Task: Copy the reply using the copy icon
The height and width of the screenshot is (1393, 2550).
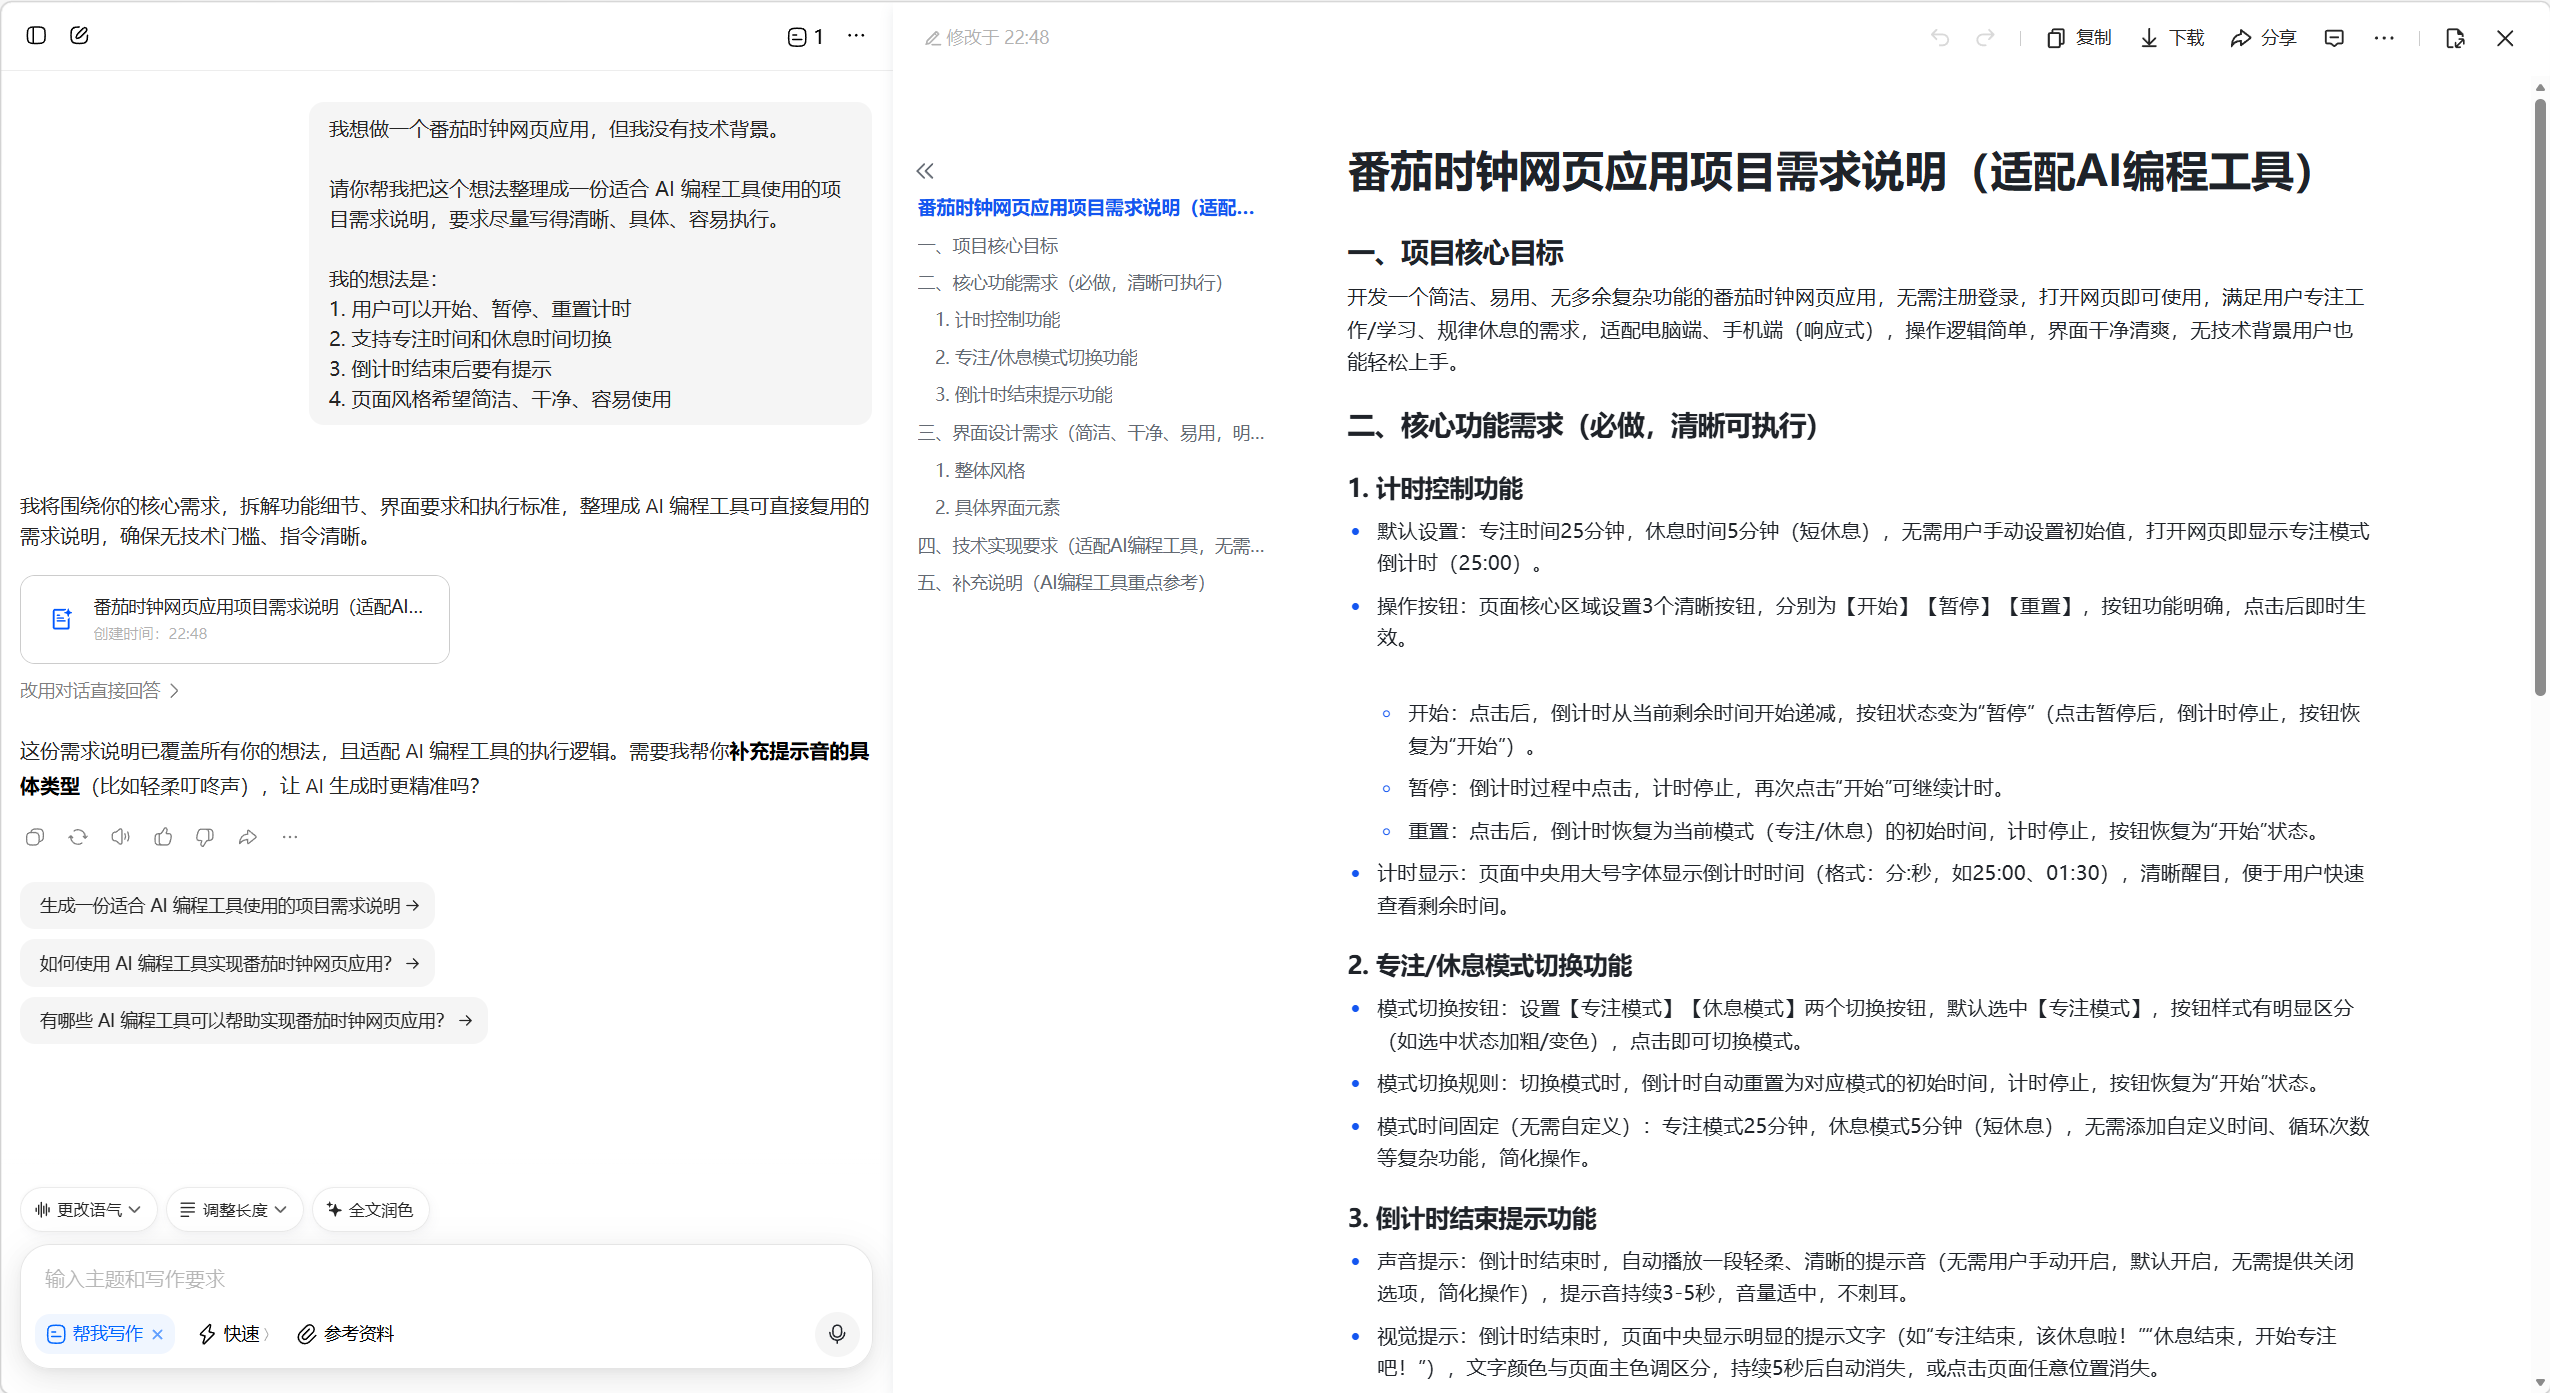Action: pos(35,837)
